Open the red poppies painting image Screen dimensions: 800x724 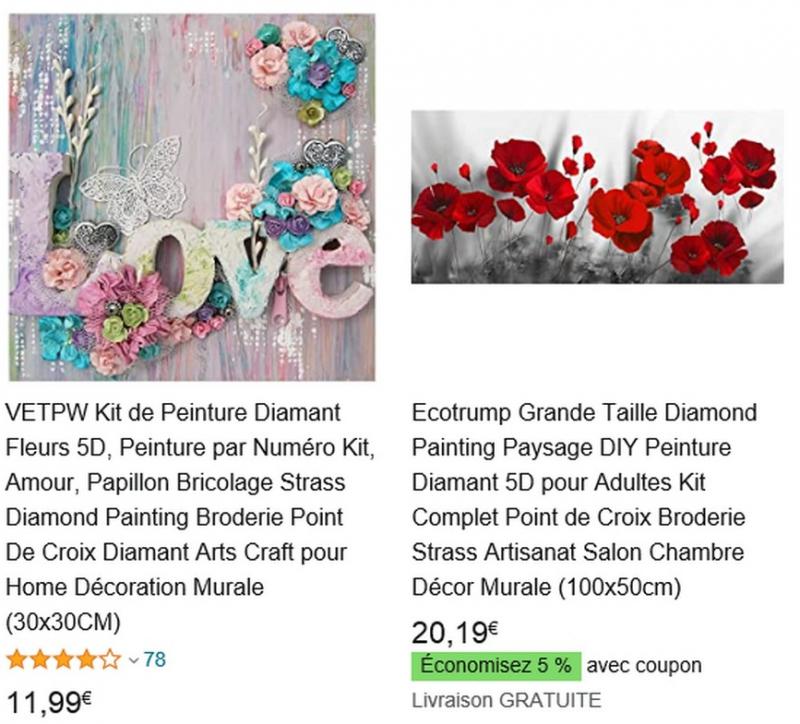point(597,196)
